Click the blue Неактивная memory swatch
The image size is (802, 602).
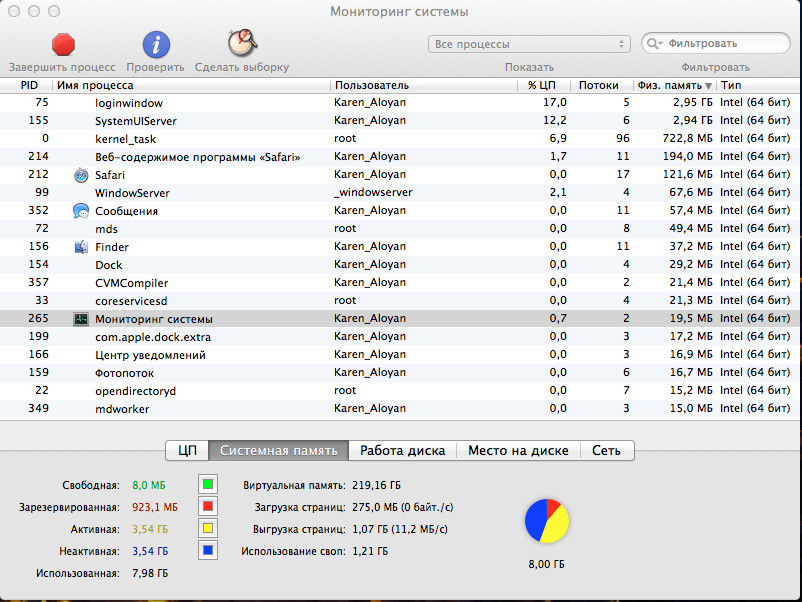coord(208,550)
